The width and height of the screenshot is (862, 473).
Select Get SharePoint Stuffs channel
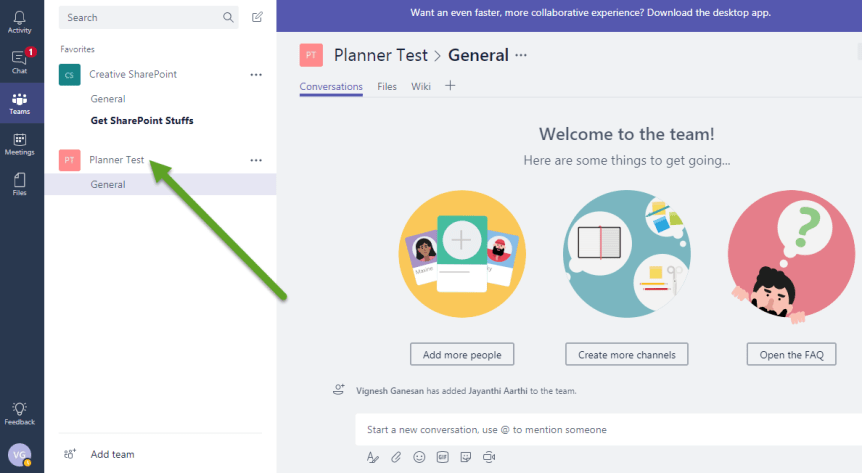(141, 121)
